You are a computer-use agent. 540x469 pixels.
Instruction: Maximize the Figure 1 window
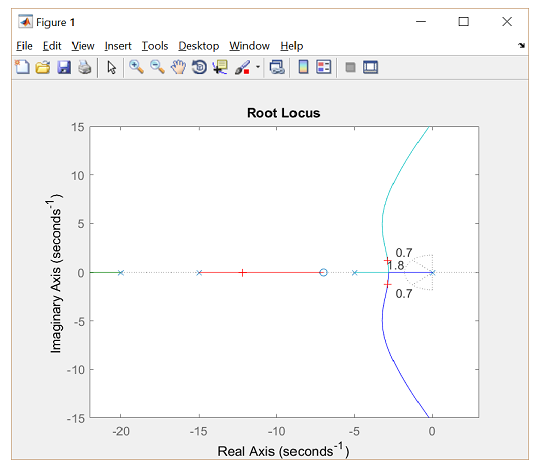[464, 22]
